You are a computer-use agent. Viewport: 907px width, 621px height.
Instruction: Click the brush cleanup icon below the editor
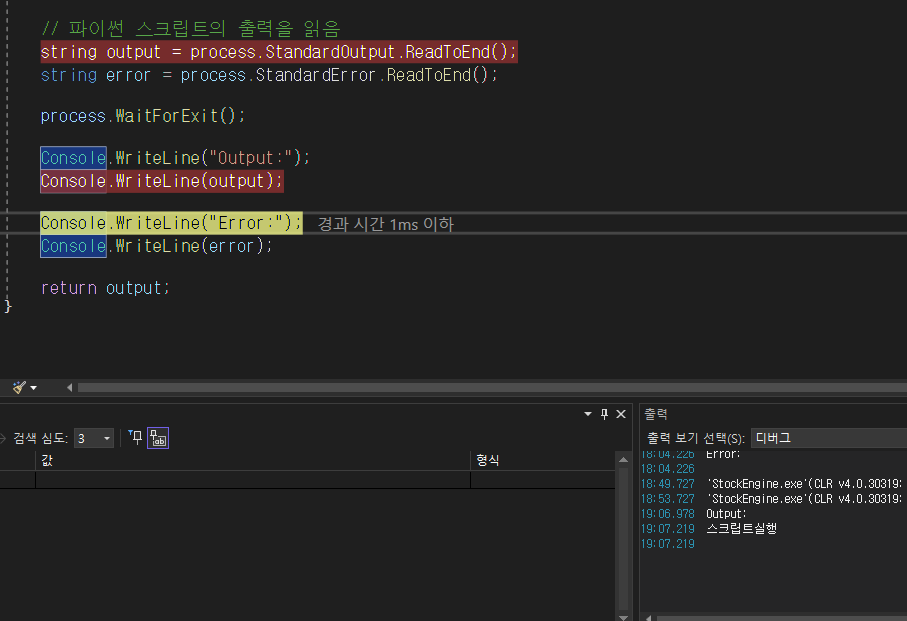click(19, 387)
